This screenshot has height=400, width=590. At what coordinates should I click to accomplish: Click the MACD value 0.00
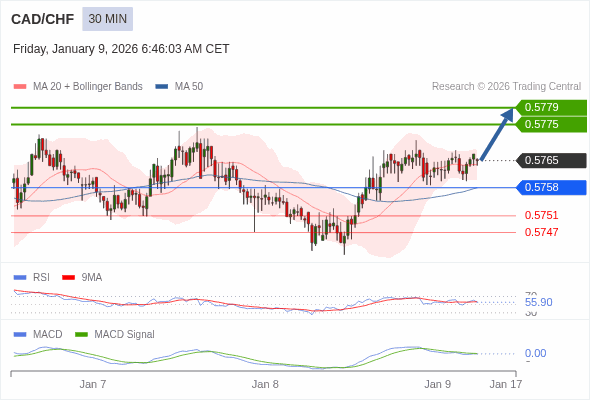(x=535, y=353)
